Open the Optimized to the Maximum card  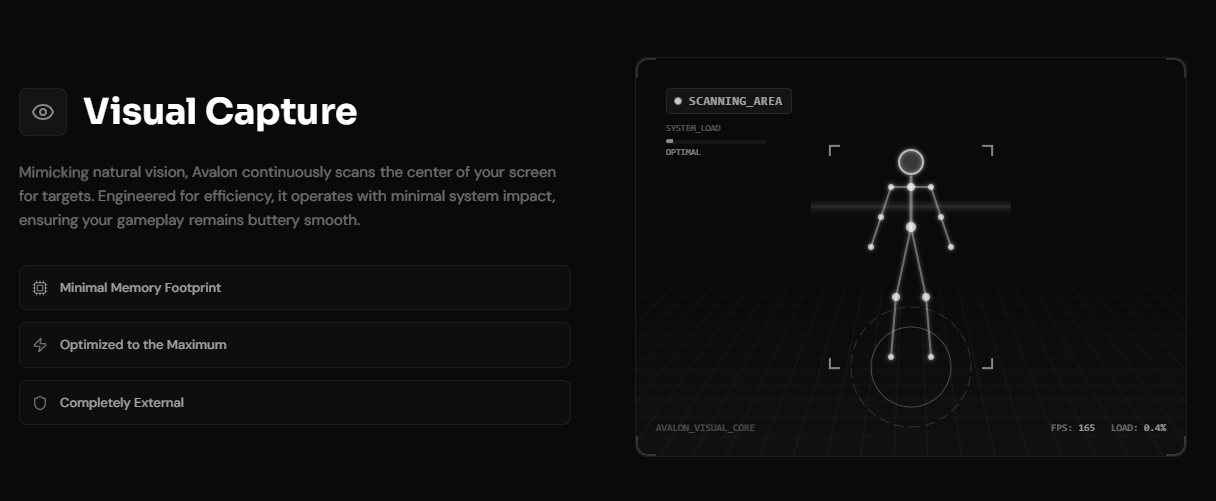tap(294, 345)
